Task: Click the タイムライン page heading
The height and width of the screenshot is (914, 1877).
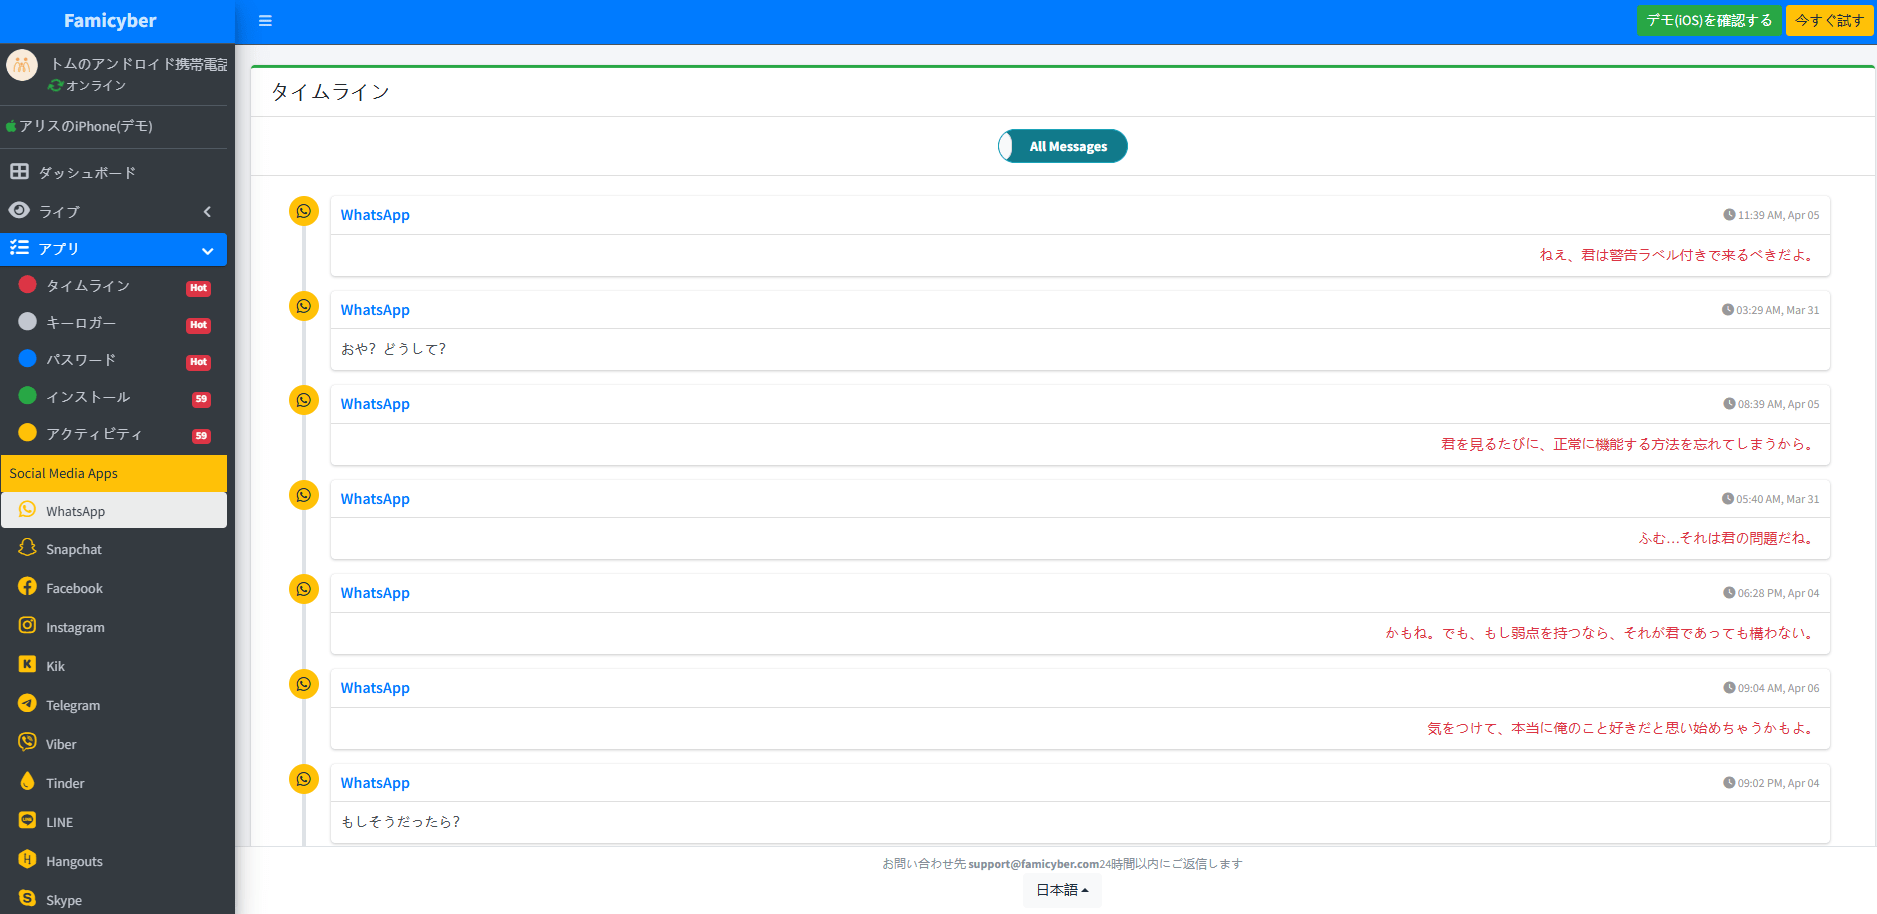Action: 331,92
